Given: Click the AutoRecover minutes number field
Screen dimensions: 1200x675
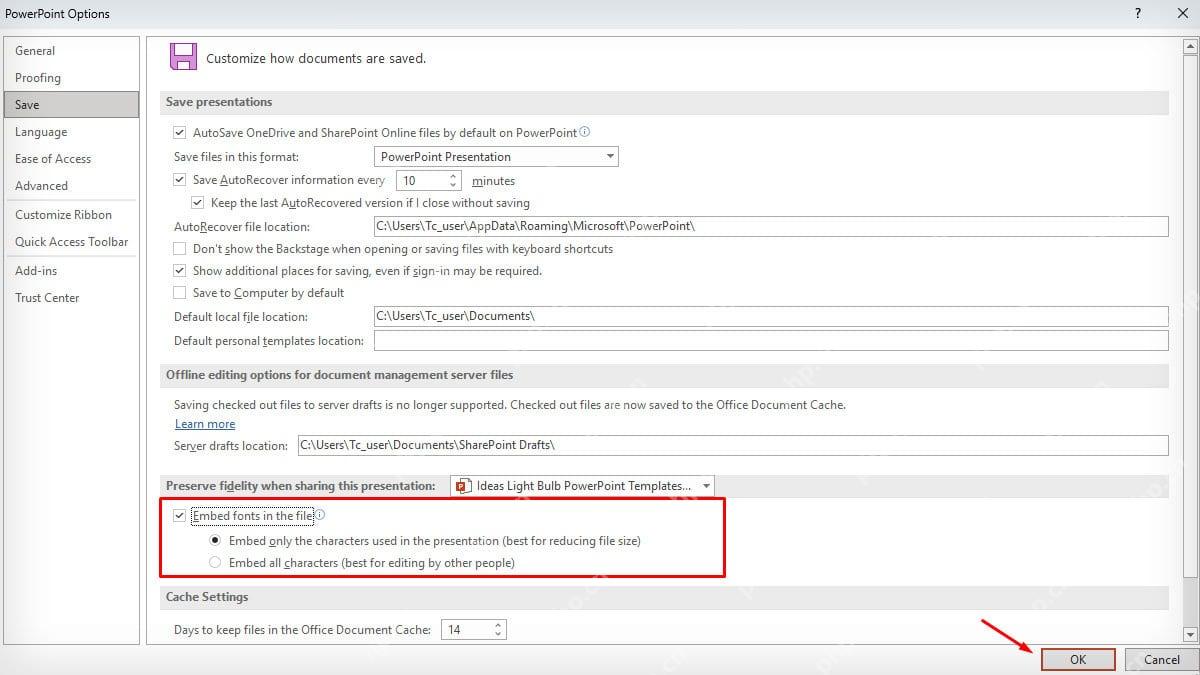Looking at the screenshot, I should tap(422, 181).
